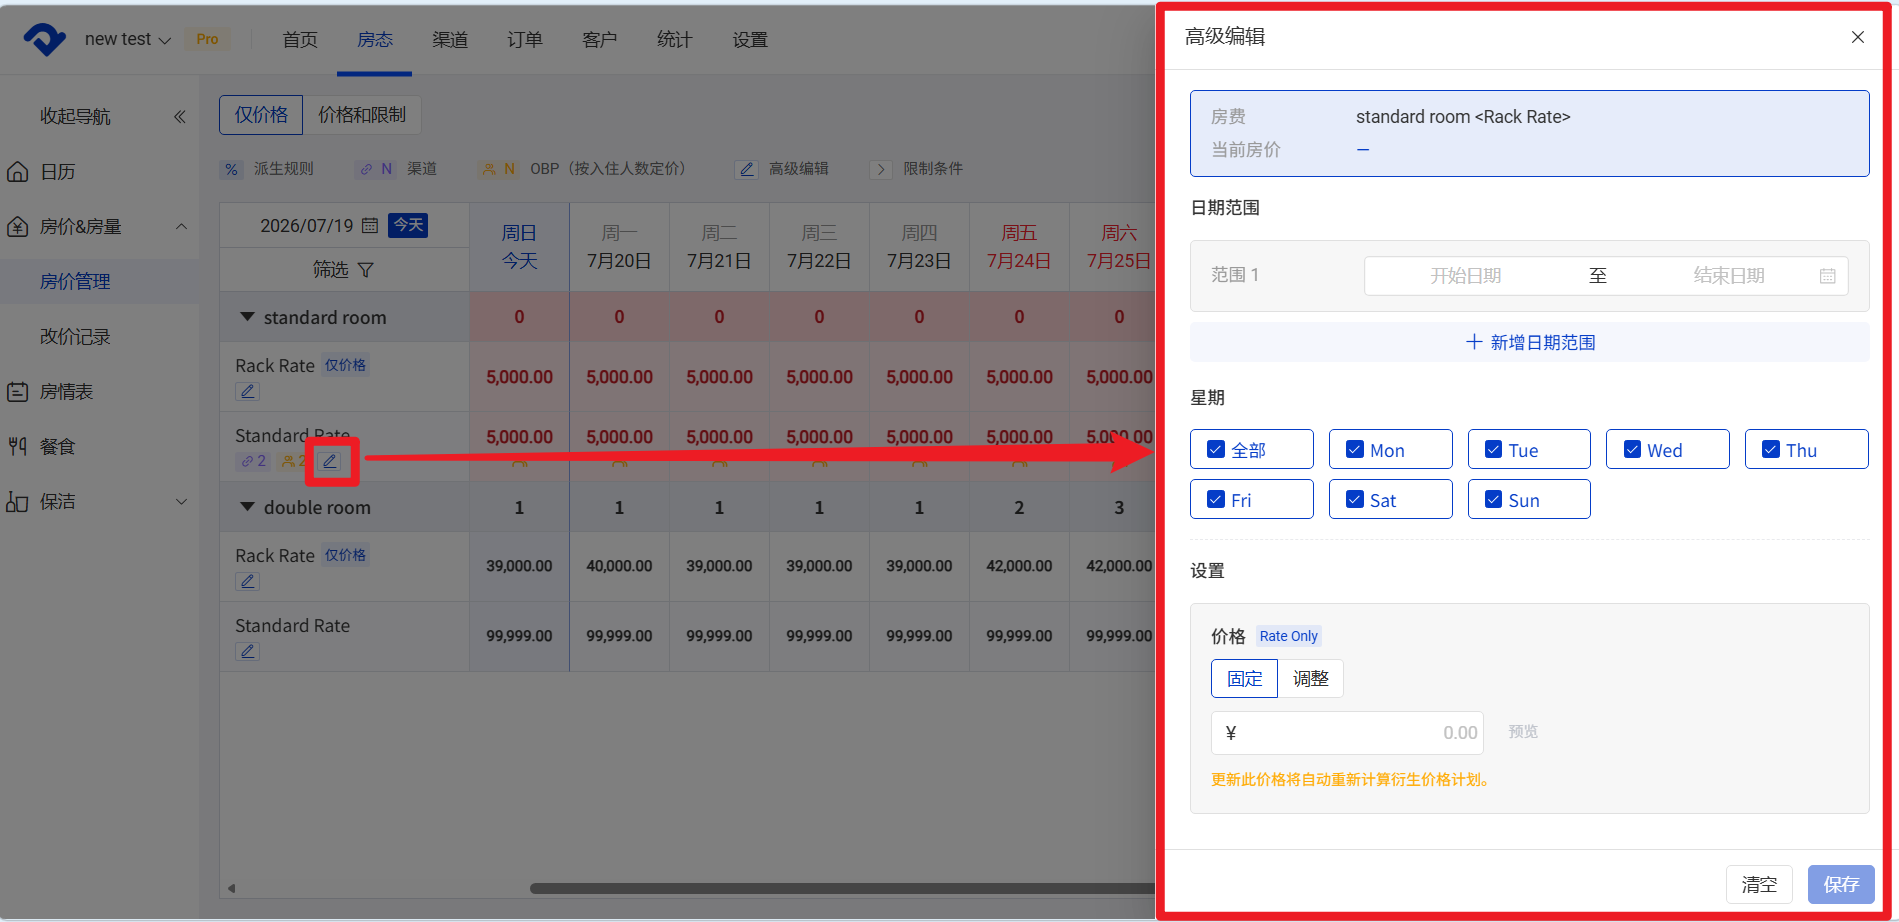
Task: Click the 结束日期 end date field
Action: [1728, 276]
